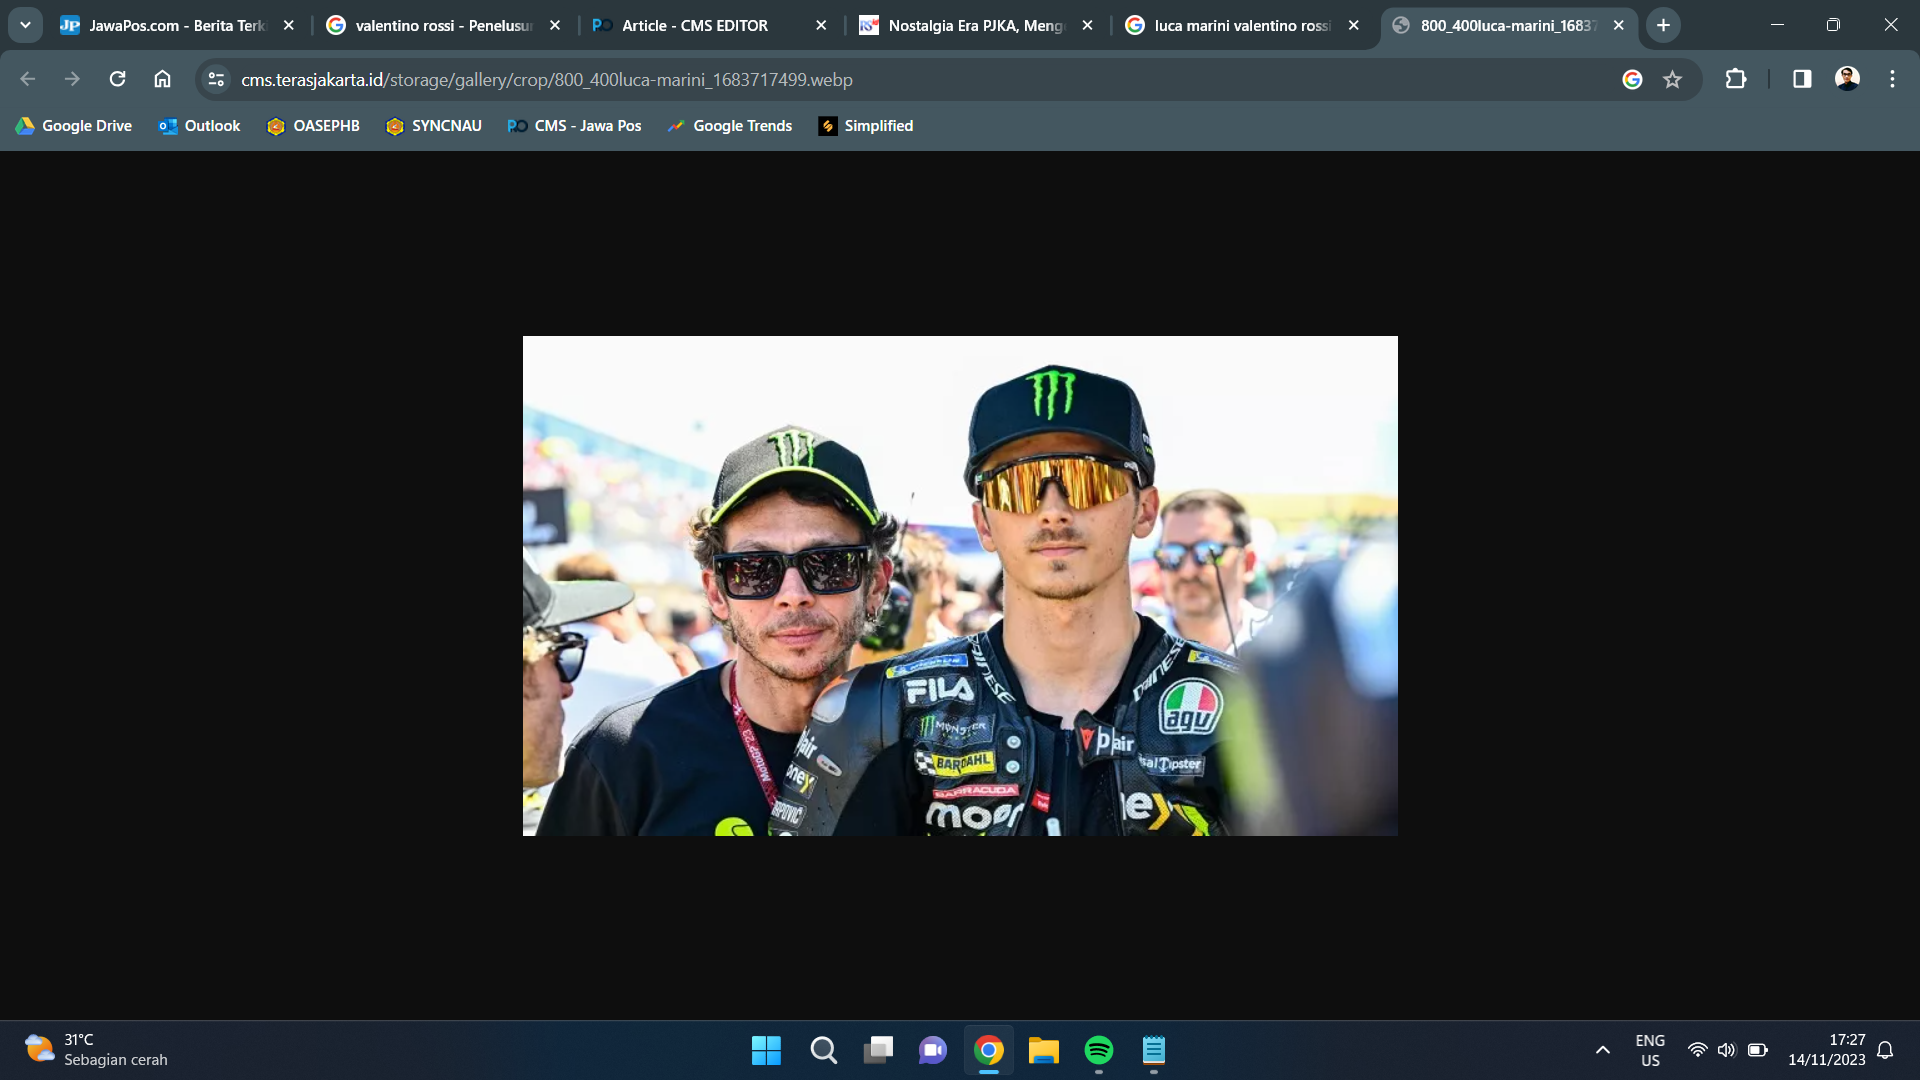Toggle the side panel
1920x1080 pixels.
pos(1802,79)
